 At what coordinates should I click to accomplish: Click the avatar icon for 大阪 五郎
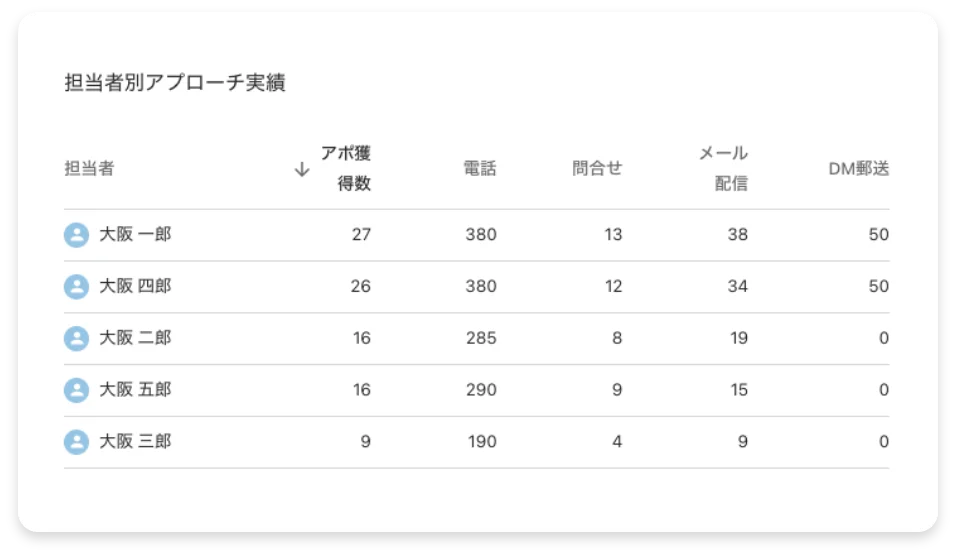(76, 390)
